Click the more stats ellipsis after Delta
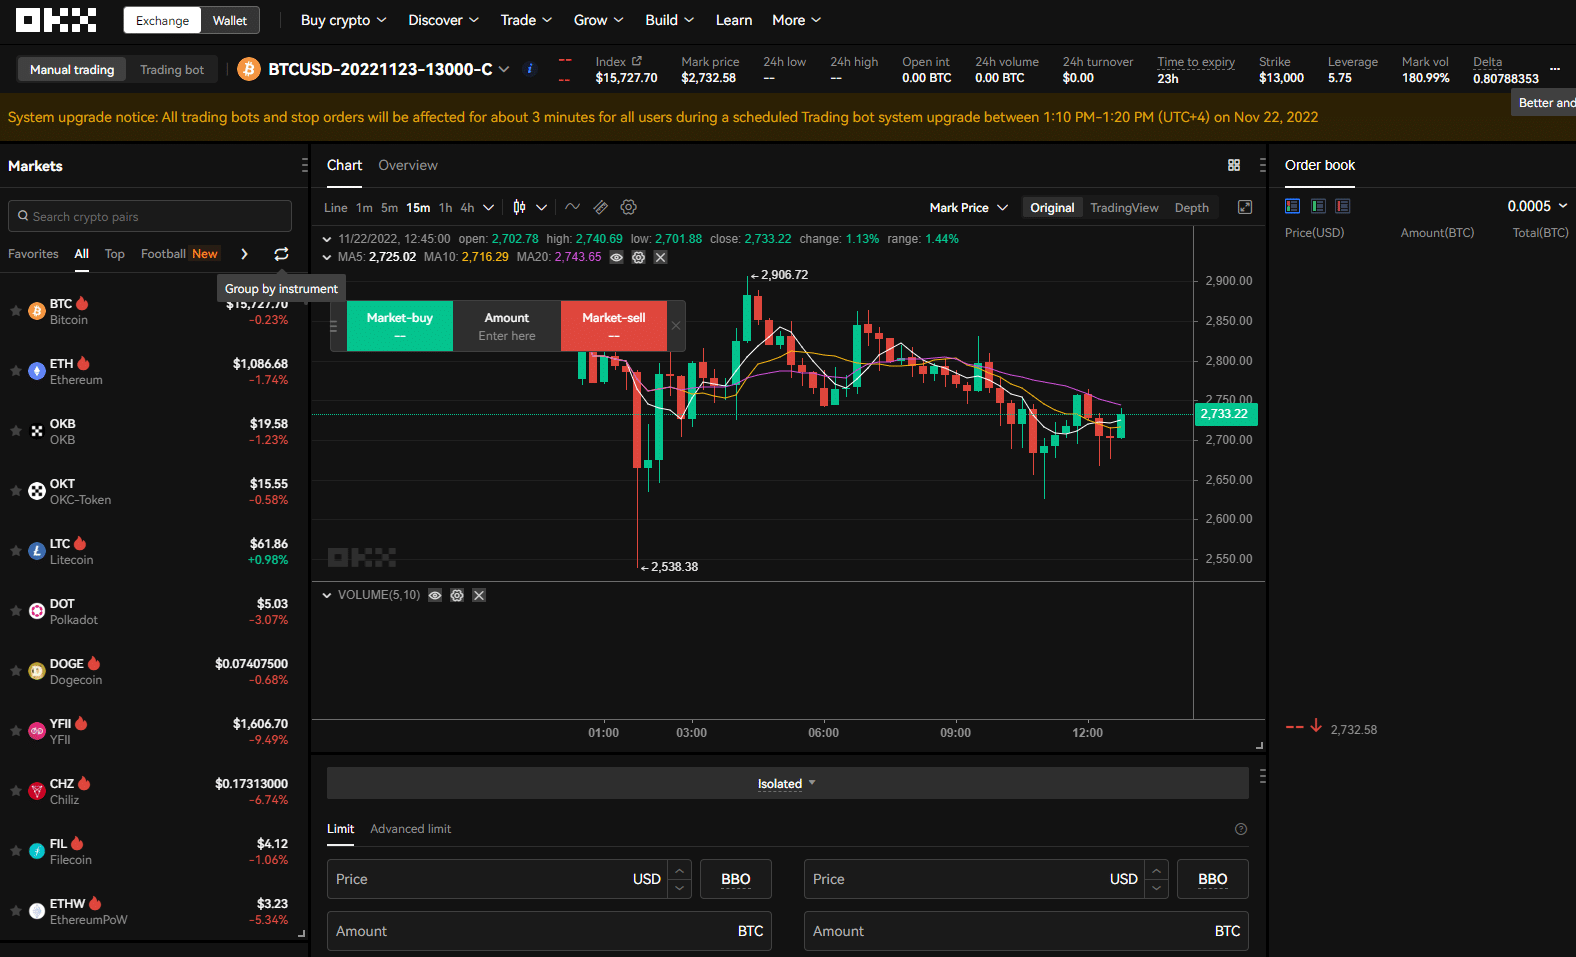This screenshot has width=1576, height=957. point(1555,69)
